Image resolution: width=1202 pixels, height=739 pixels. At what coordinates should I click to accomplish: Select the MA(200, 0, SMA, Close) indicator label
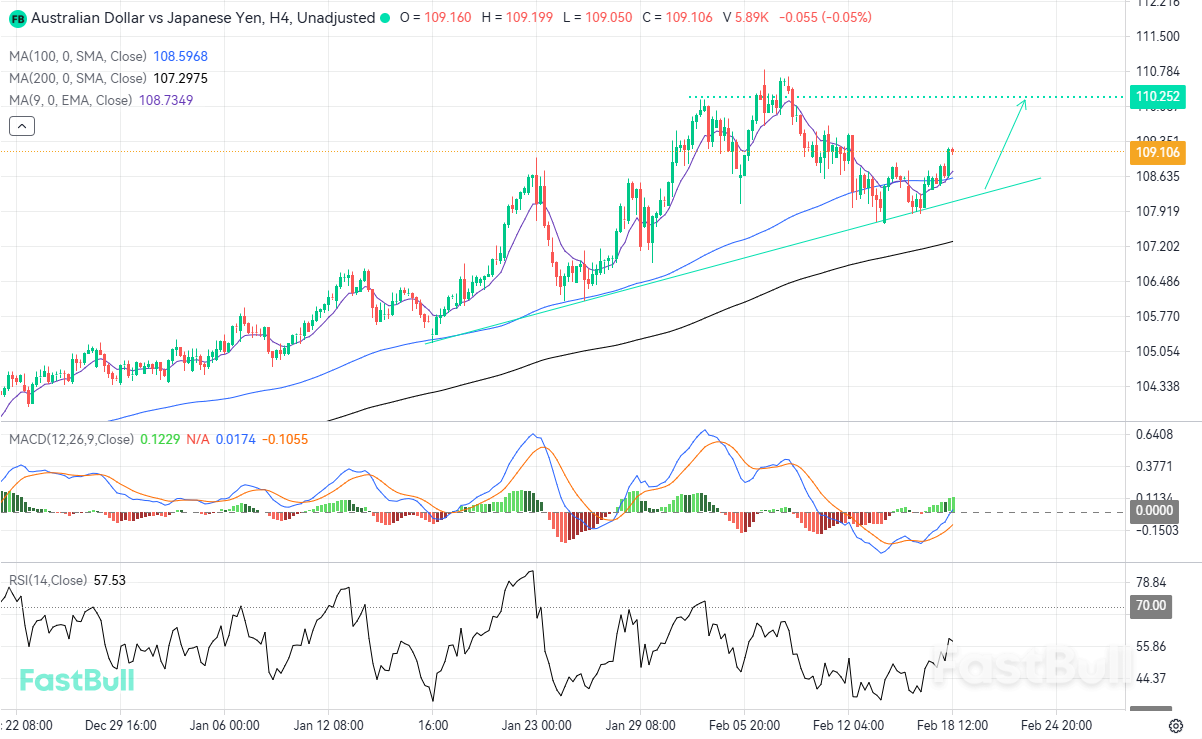[x=77, y=78]
